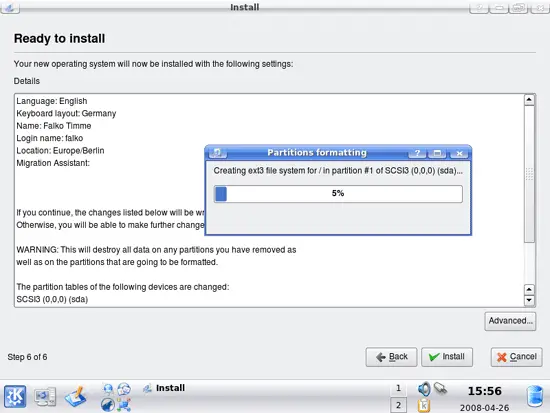Click the Partitions formatting window menu icon

tap(218, 153)
